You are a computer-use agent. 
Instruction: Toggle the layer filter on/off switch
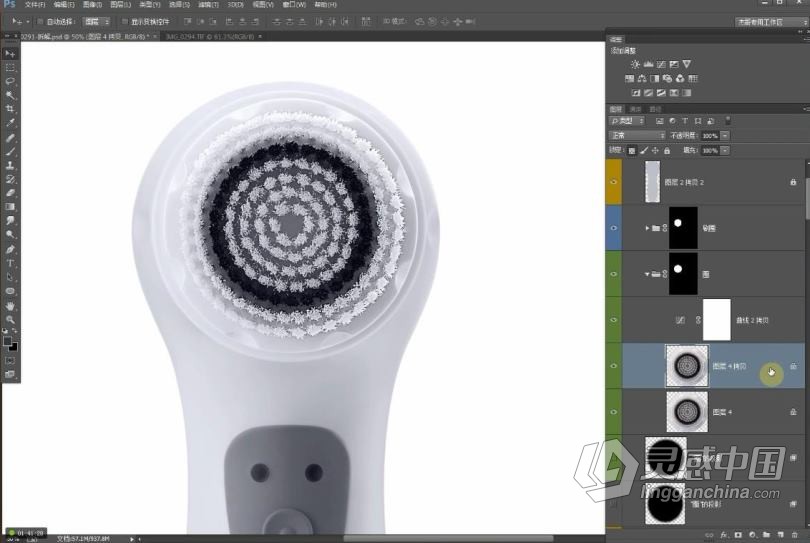point(728,121)
